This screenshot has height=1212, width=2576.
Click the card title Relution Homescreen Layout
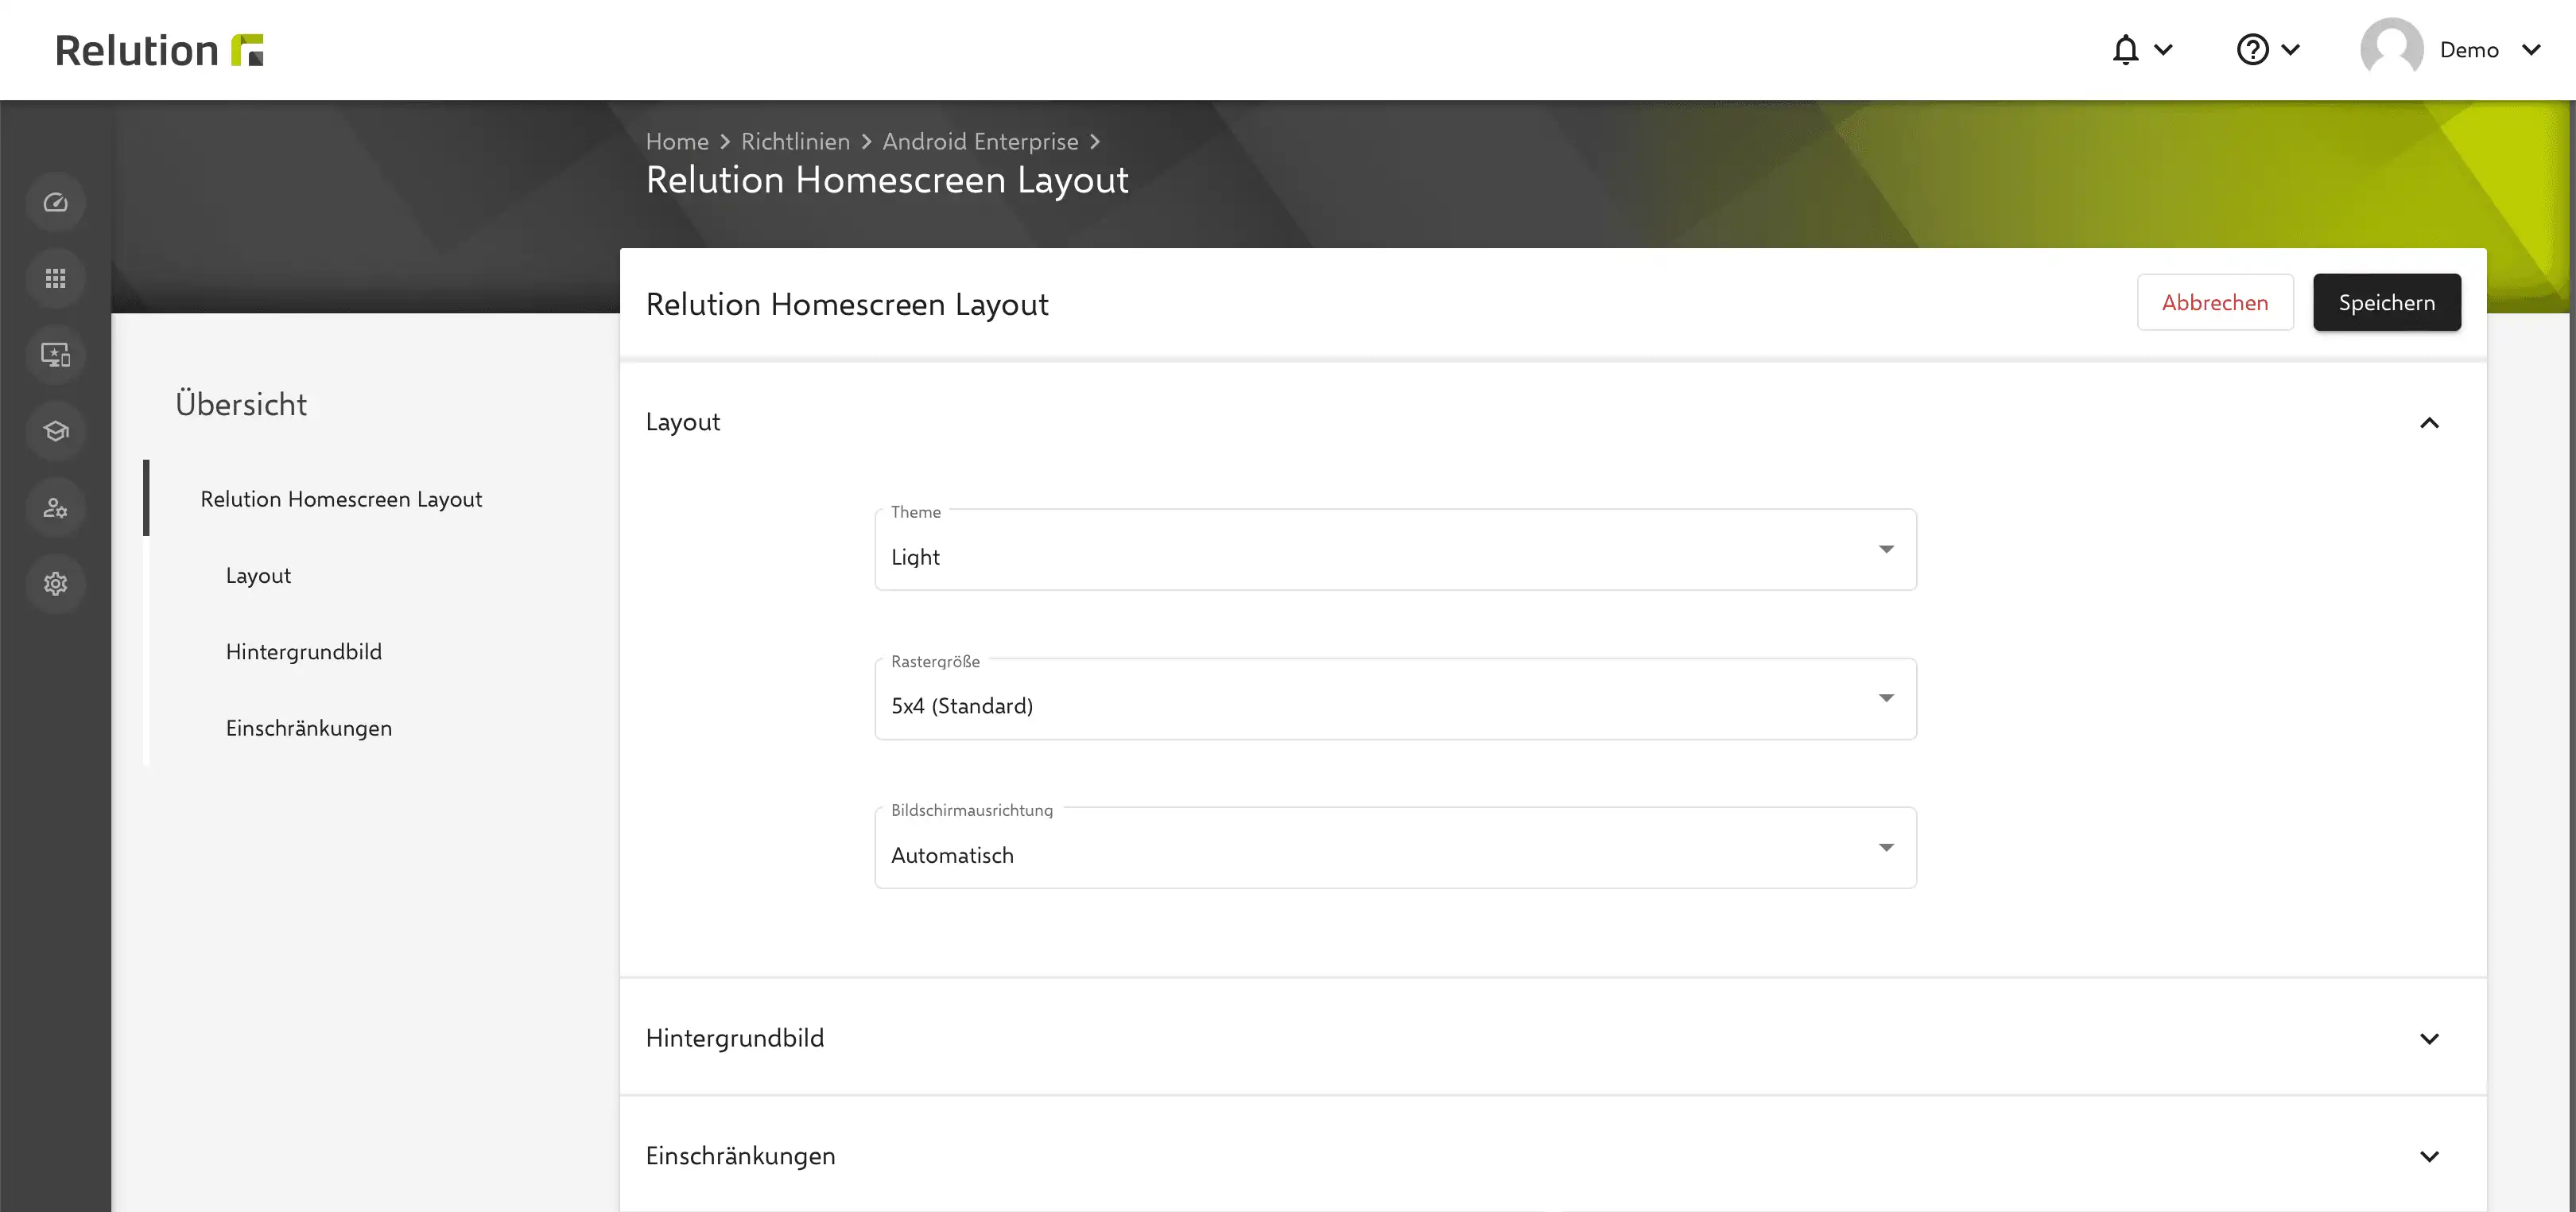pos(847,304)
